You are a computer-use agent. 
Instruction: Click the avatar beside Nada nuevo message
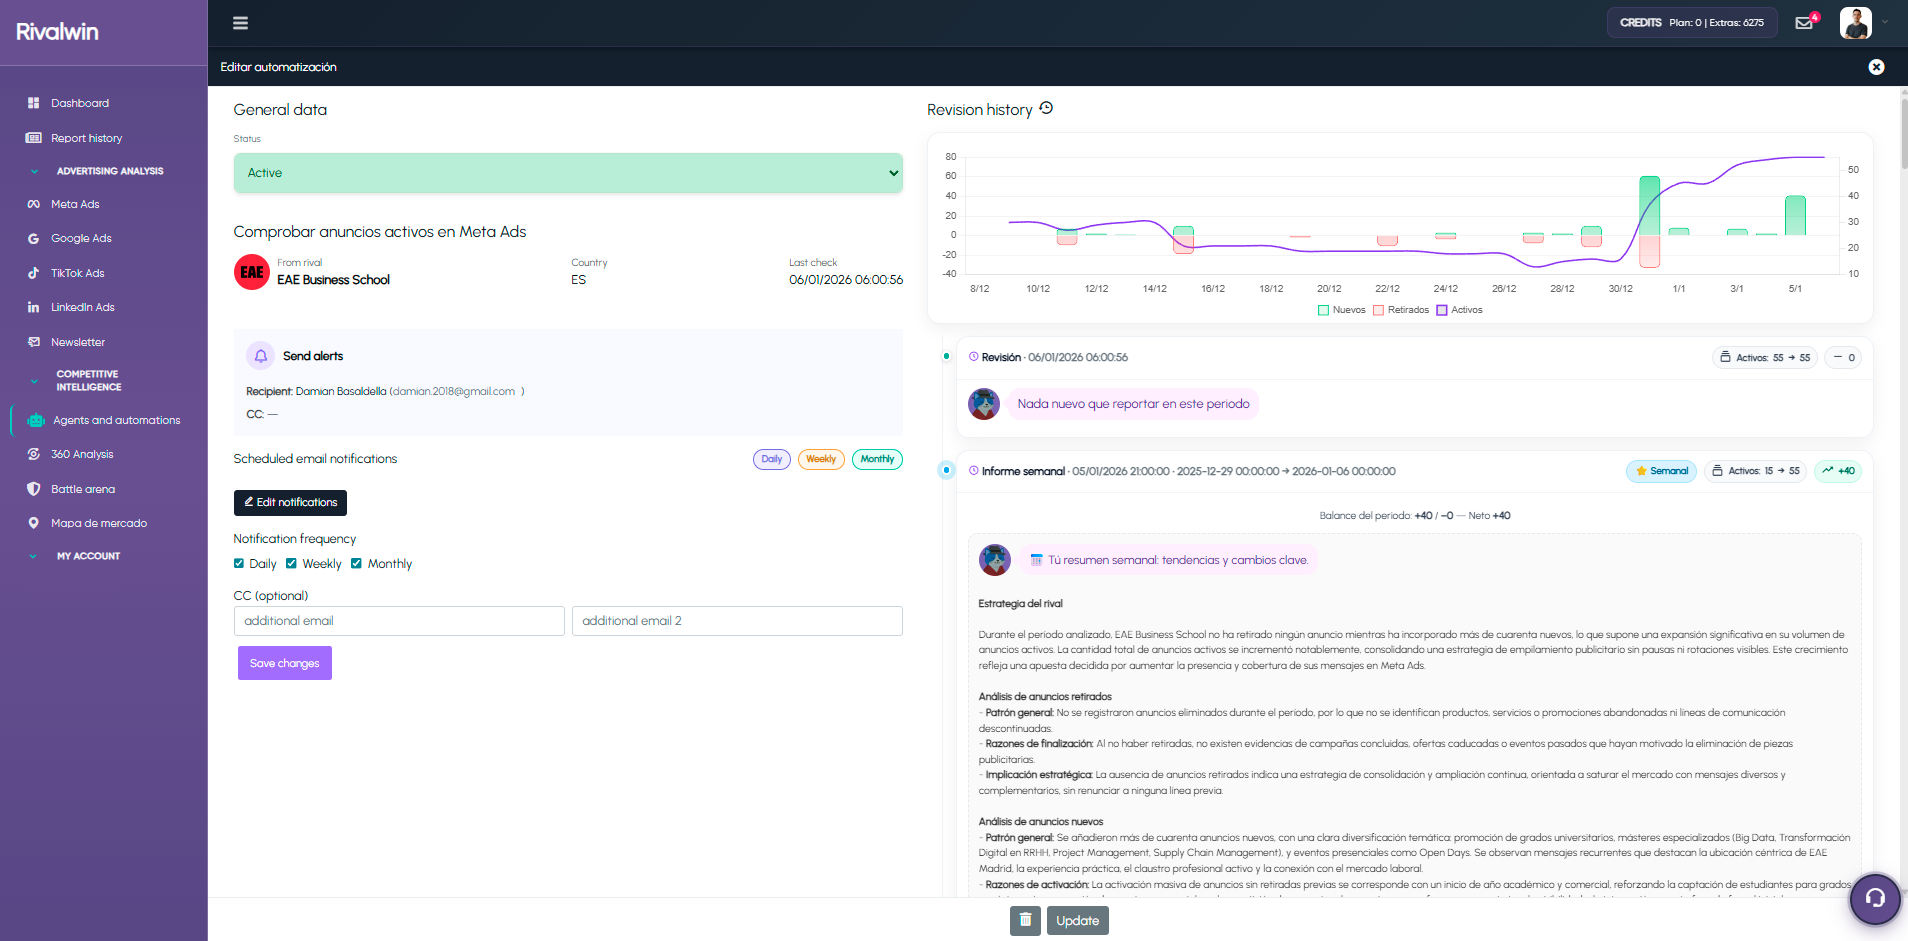pos(984,404)
